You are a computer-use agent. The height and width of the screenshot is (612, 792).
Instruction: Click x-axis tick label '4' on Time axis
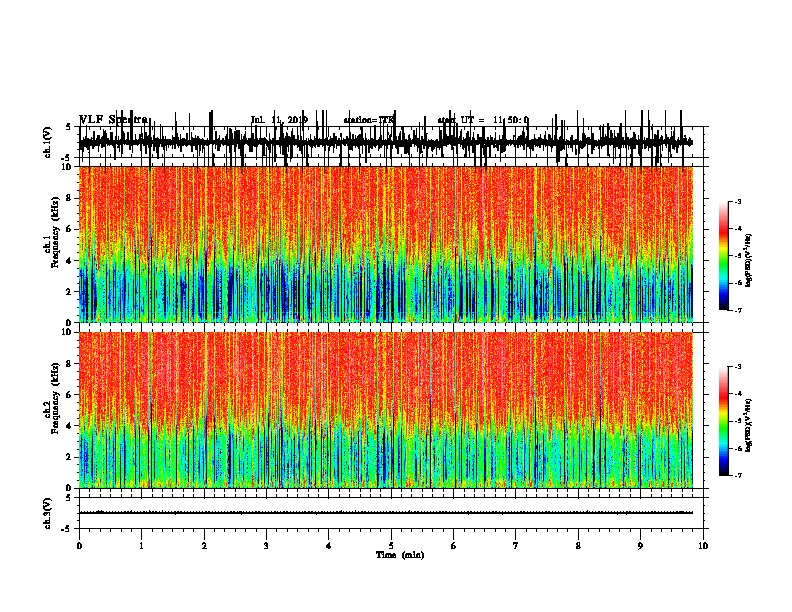pos(329,545)
